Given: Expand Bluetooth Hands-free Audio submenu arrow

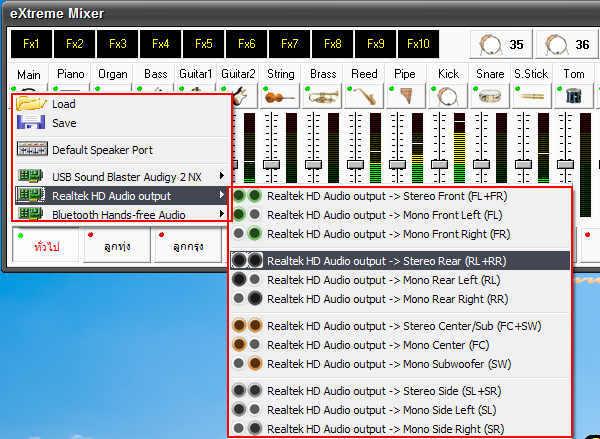Looking at the screenshot, I should click(222, 214).
